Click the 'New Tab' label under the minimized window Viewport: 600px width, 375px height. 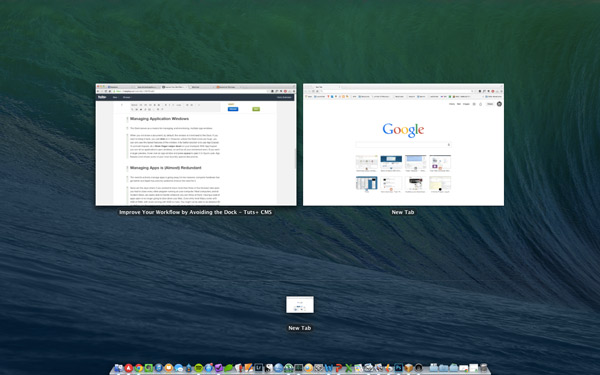pos(300,328)
